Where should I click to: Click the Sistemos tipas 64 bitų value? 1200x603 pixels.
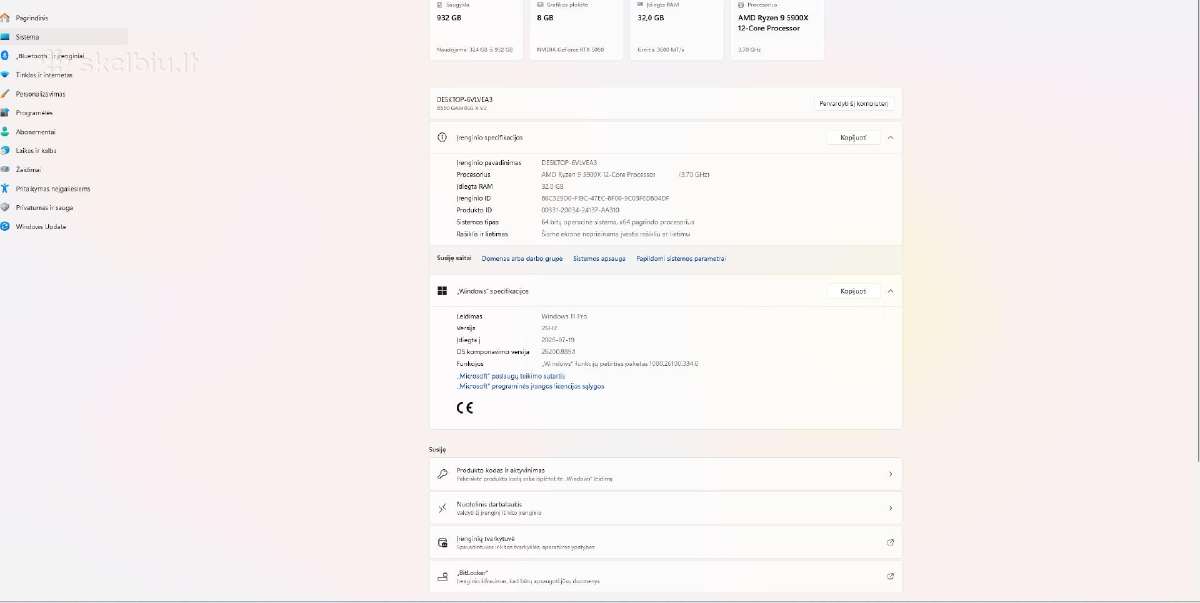(617, 222)
